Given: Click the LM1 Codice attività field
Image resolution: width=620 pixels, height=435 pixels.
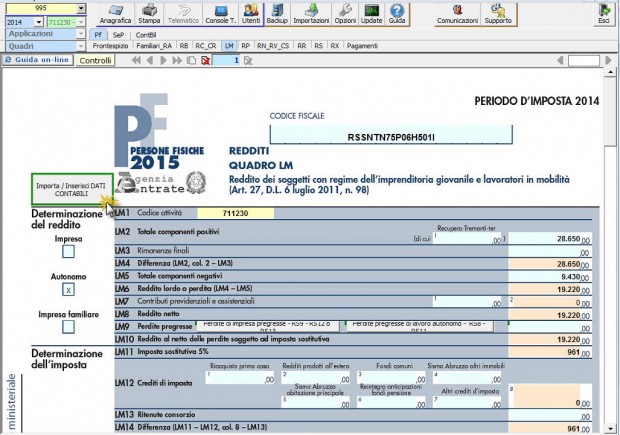Looking at the screenshot, I should [235, 213].
